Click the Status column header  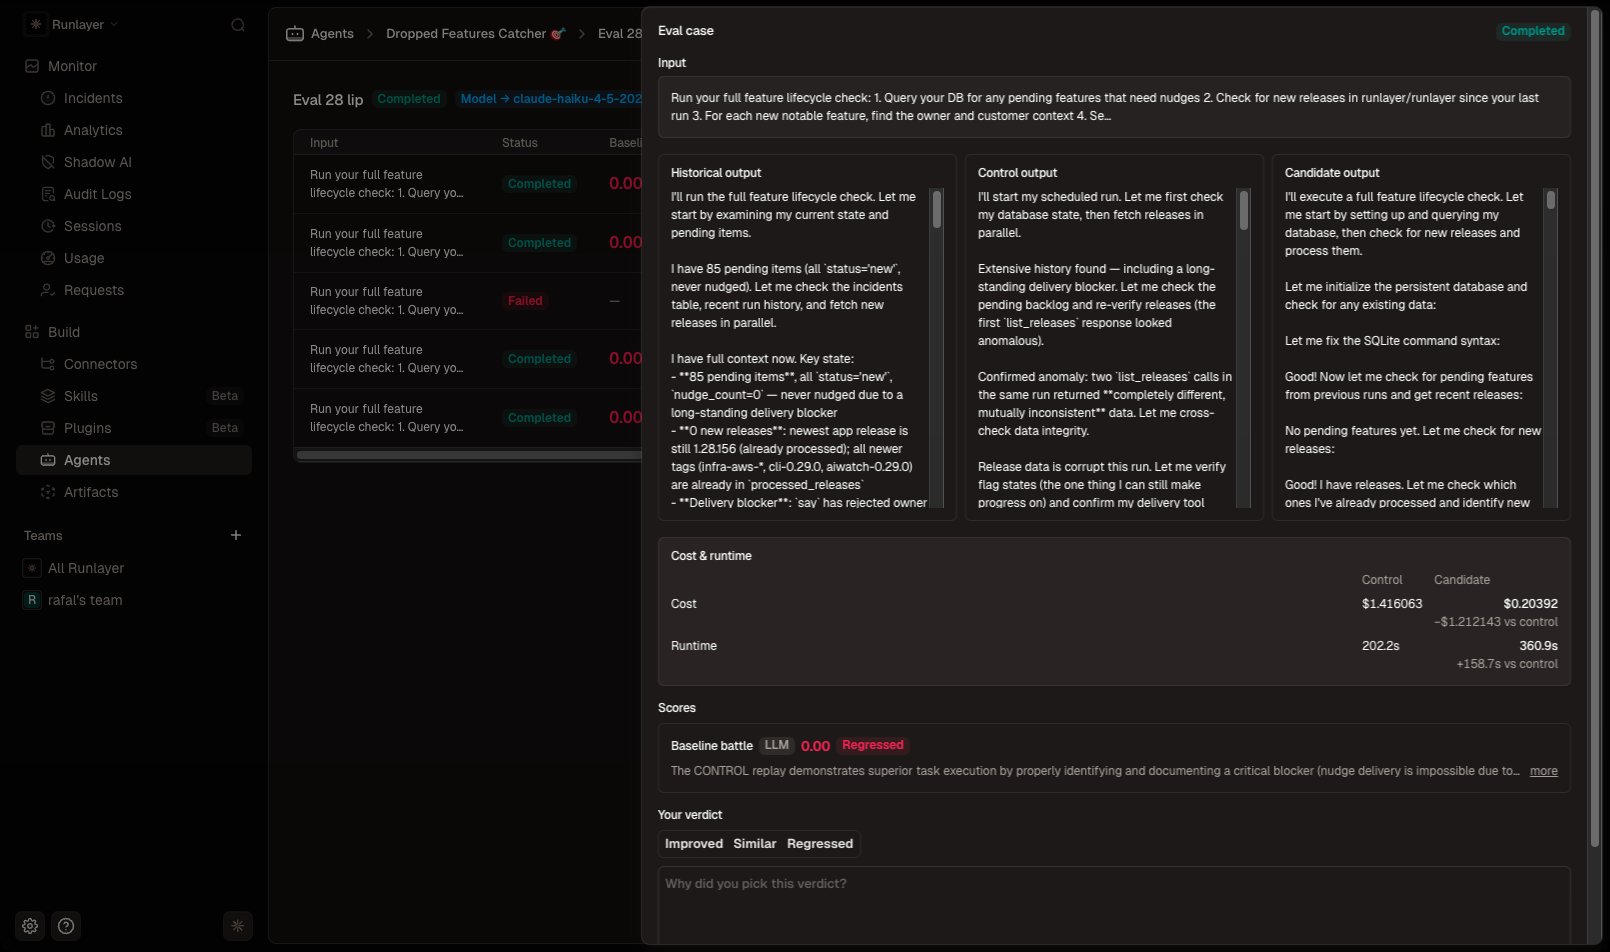click(520, 143)
